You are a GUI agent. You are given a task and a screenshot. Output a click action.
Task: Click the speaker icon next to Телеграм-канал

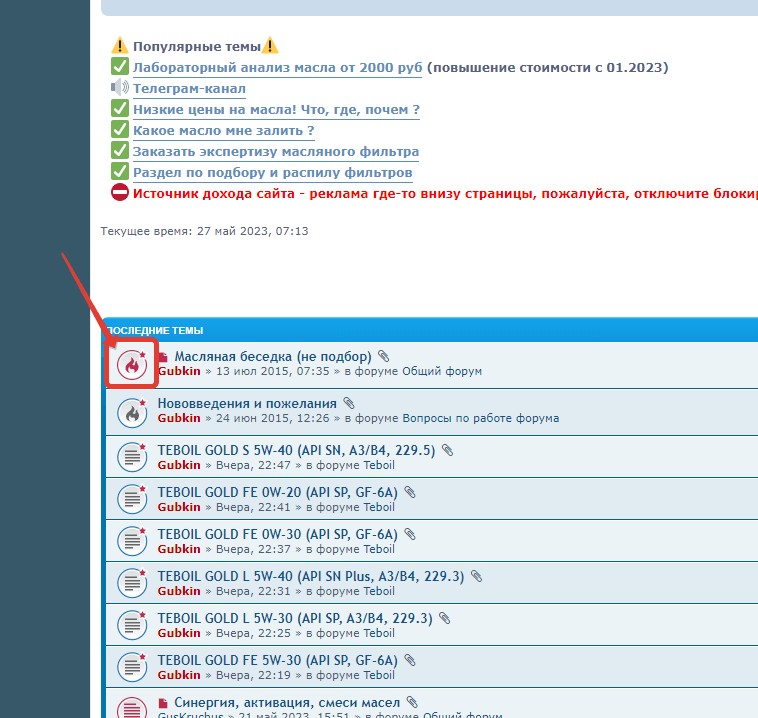[120, 88]
